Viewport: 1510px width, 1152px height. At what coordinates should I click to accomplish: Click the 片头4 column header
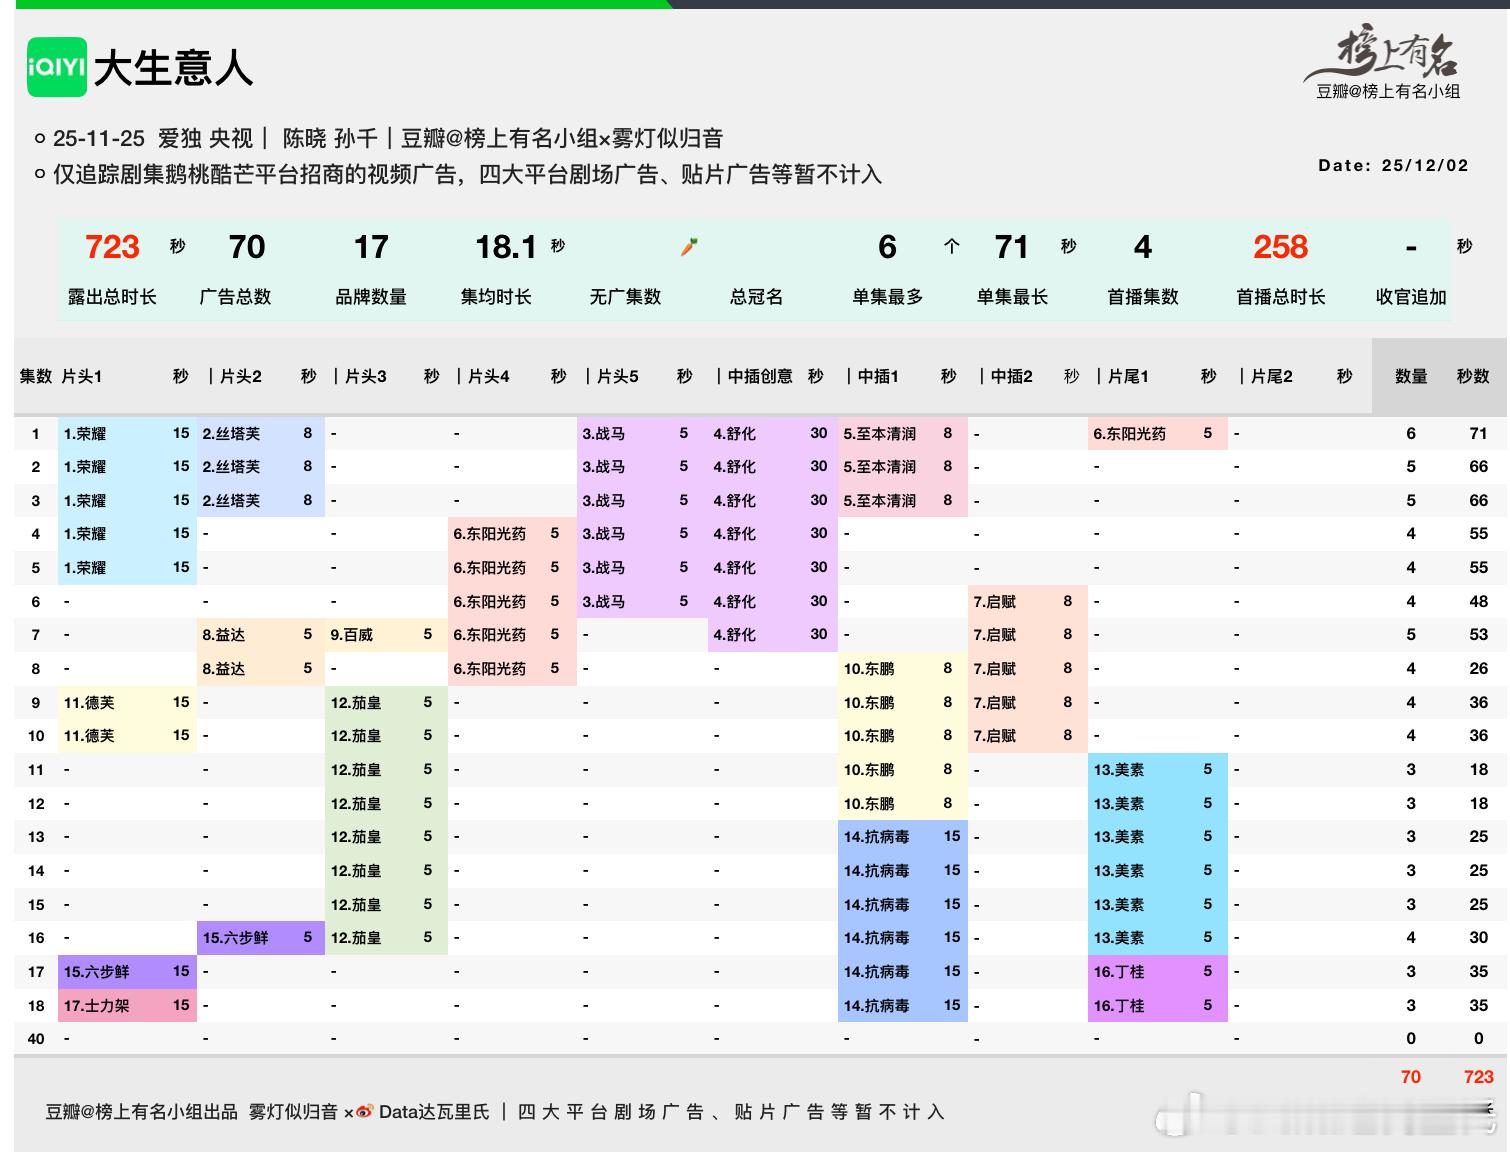pyautogui.click(x=489, y=376)
